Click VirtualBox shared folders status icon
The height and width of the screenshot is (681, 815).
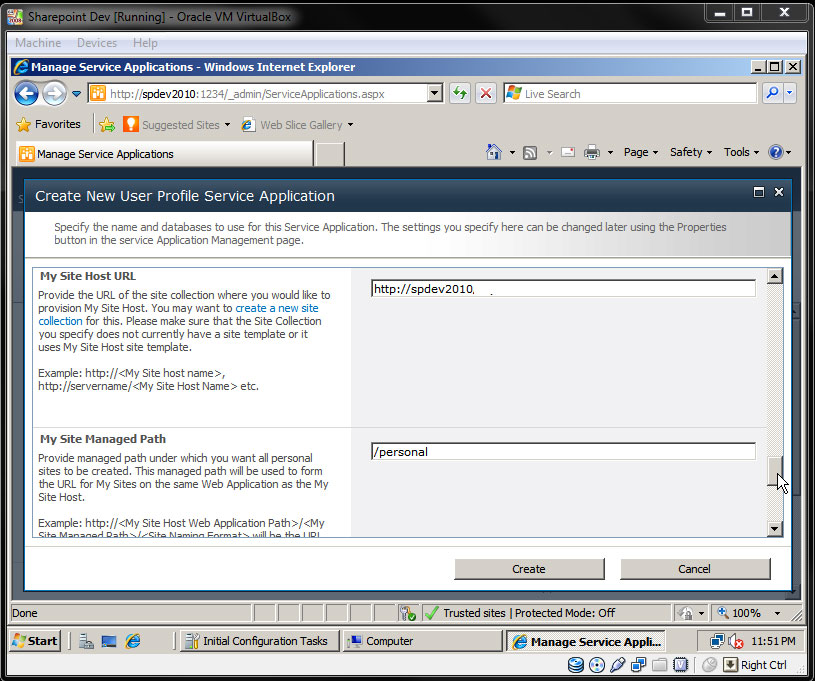[x=659, y=665]
